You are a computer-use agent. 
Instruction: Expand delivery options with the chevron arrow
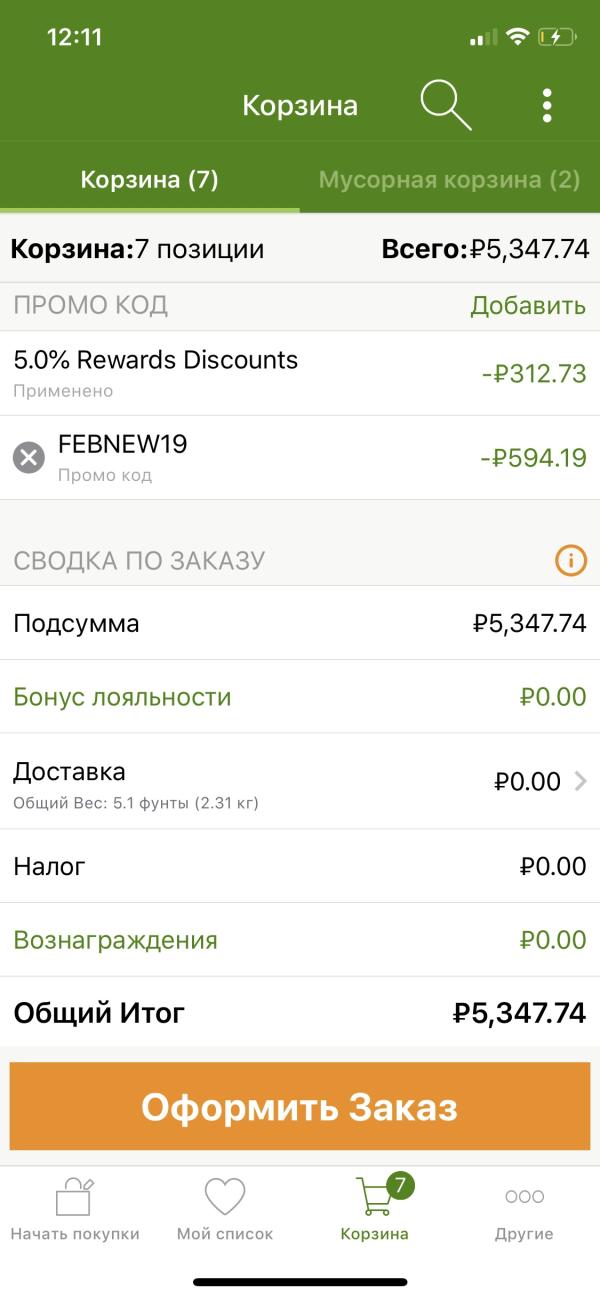[x=581, y=782]
